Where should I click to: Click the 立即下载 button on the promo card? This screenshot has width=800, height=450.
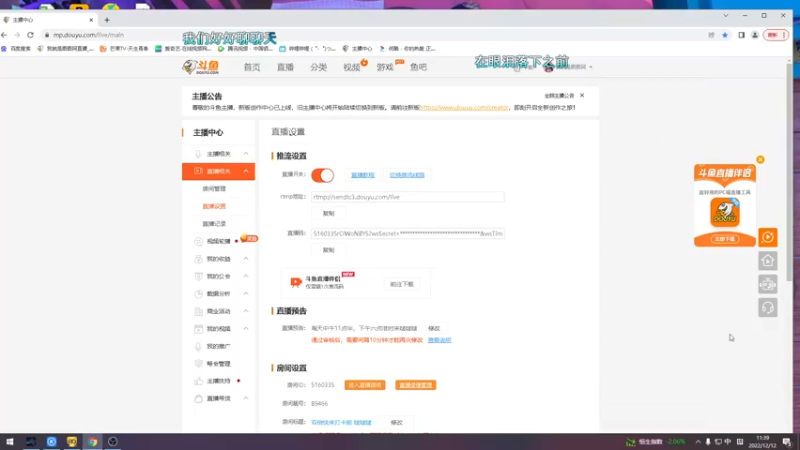[724, 239]
